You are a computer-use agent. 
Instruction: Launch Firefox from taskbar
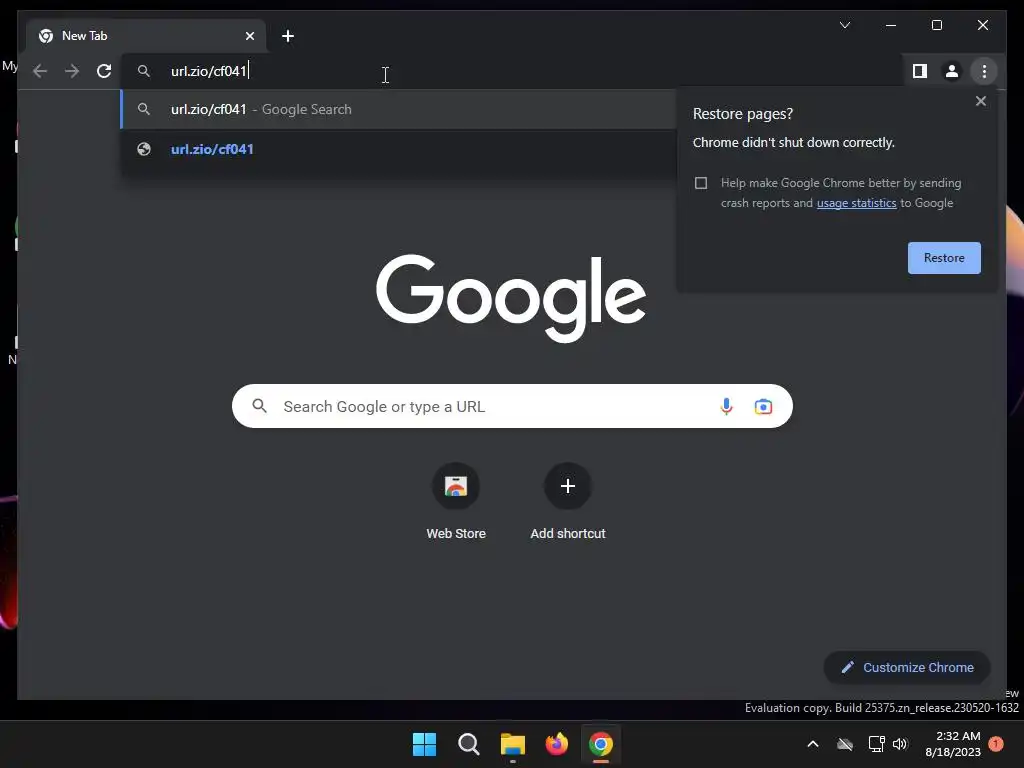(x=556, y=744)
